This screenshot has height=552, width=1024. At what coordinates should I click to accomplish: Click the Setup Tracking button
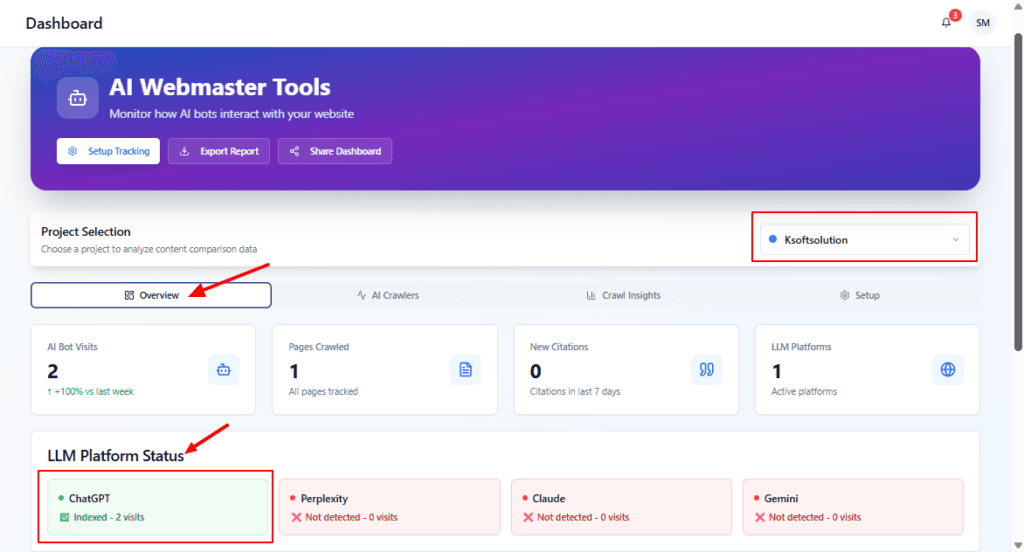(108, 151)
